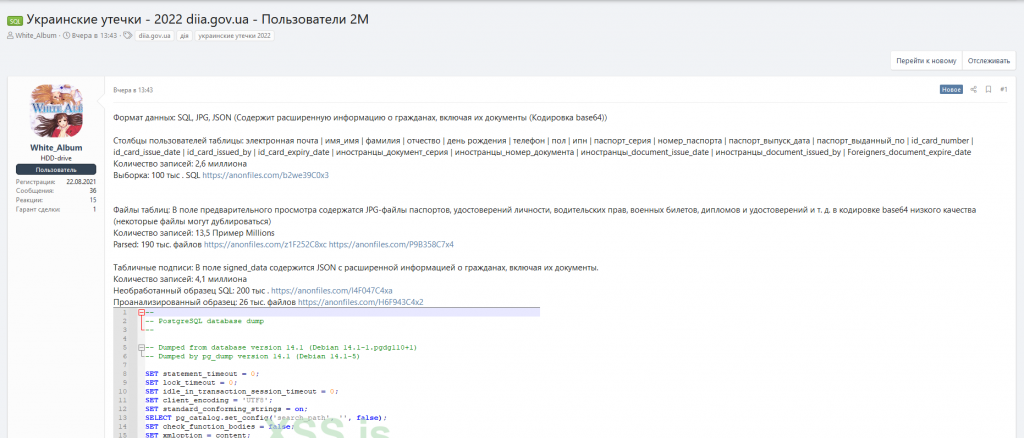Screen dimensions: 1024x438
Task: Click the Перейти к новому button
Action: [x=926, y=60]
